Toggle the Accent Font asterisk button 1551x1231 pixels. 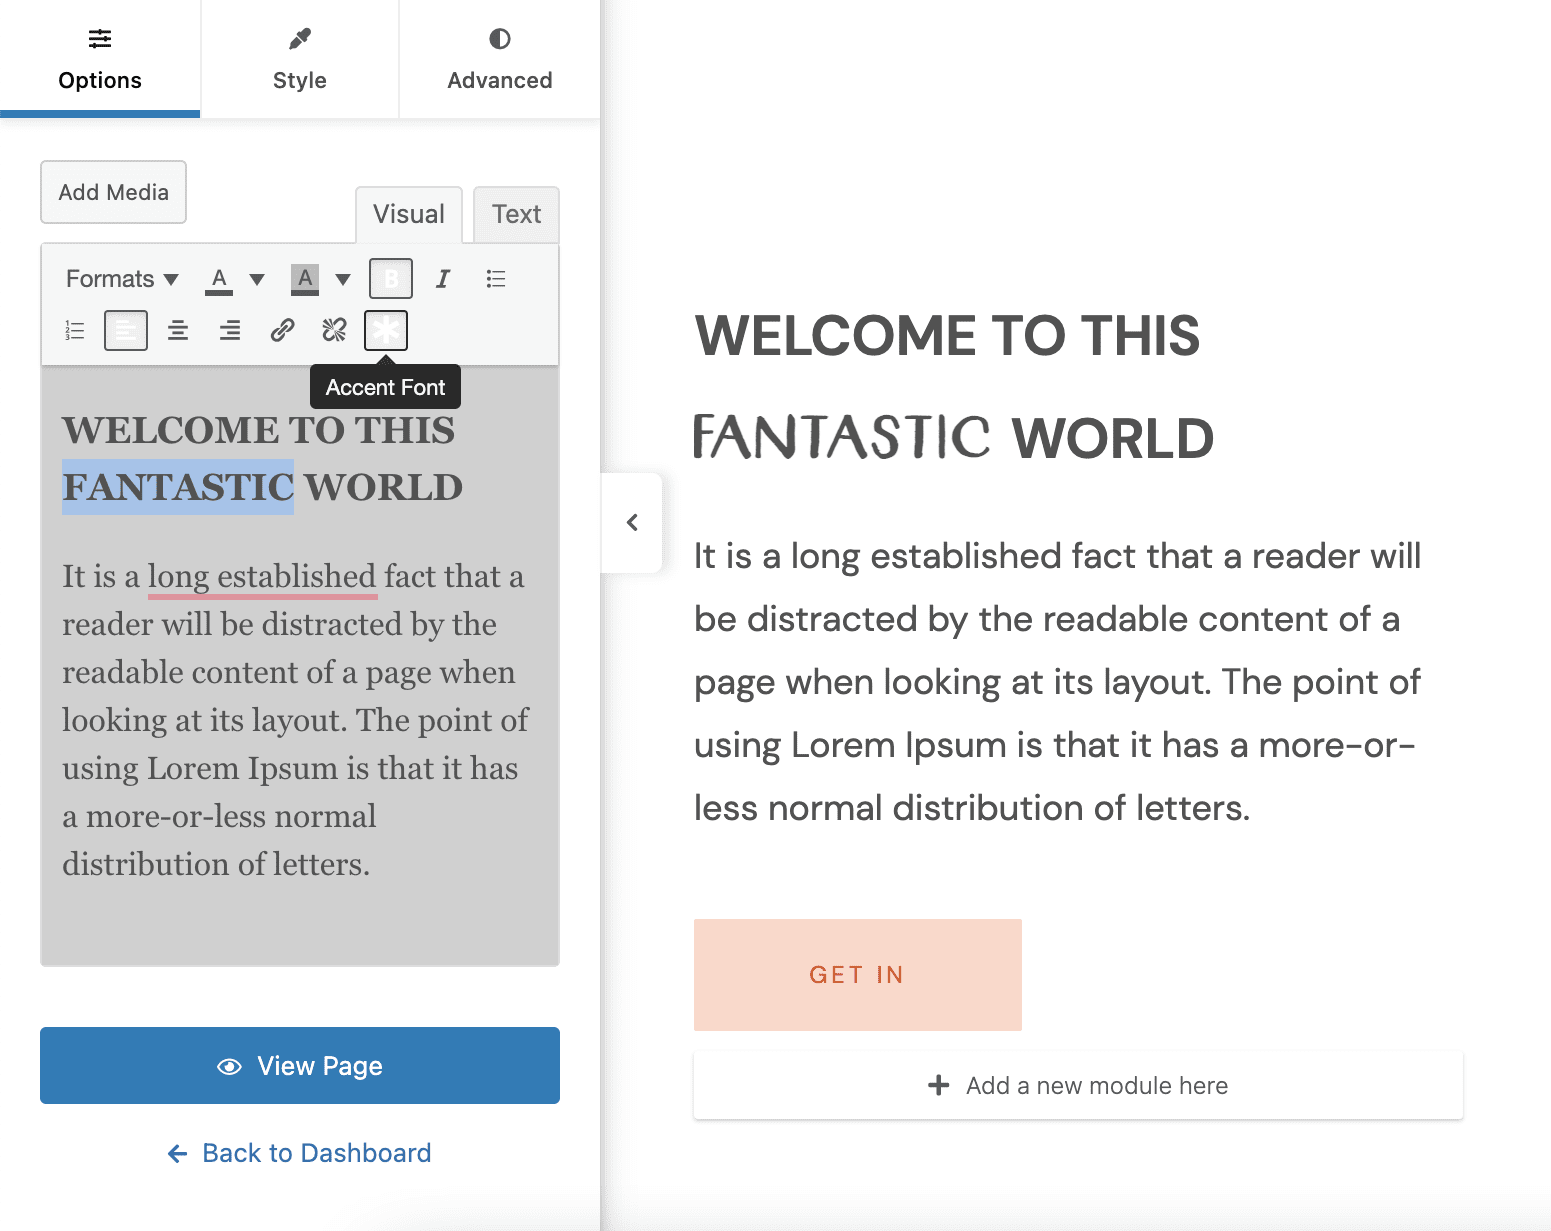[x=386, y=330]
